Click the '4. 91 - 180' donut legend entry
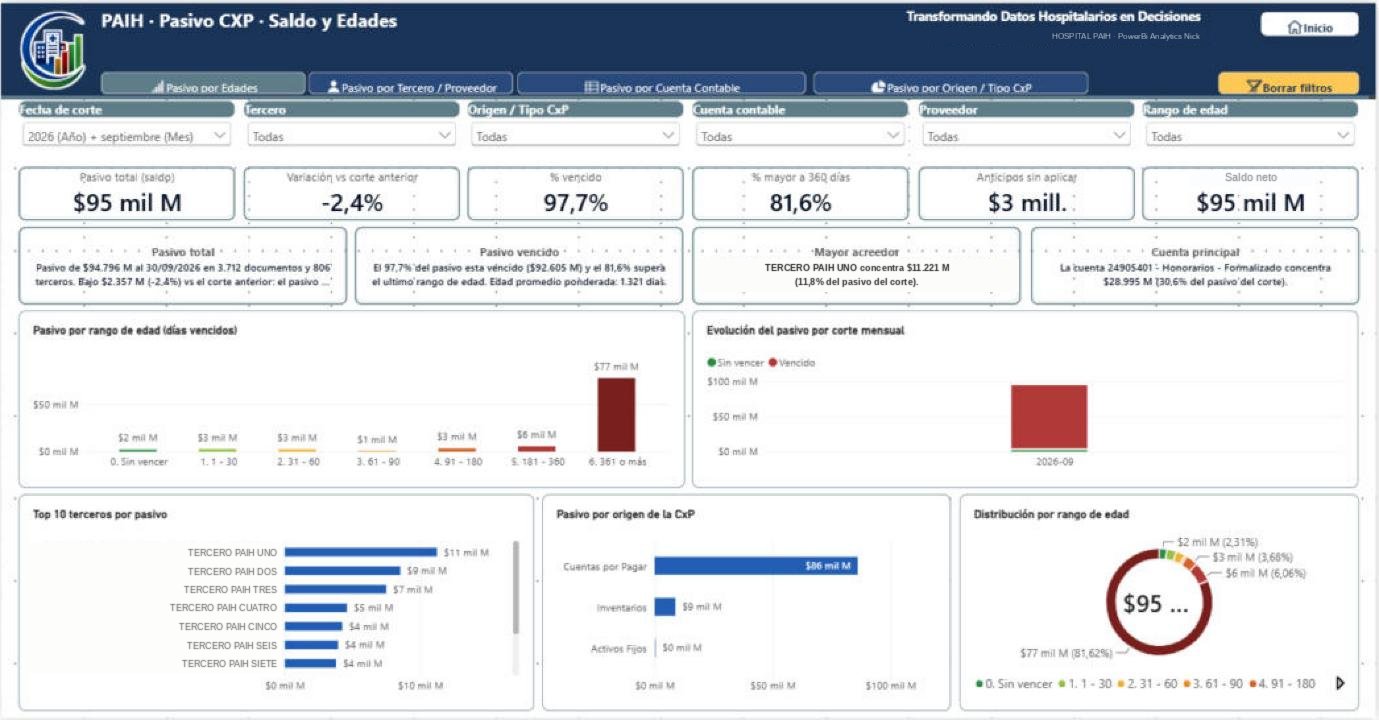1379x720 pixels. pos(1280,684)
